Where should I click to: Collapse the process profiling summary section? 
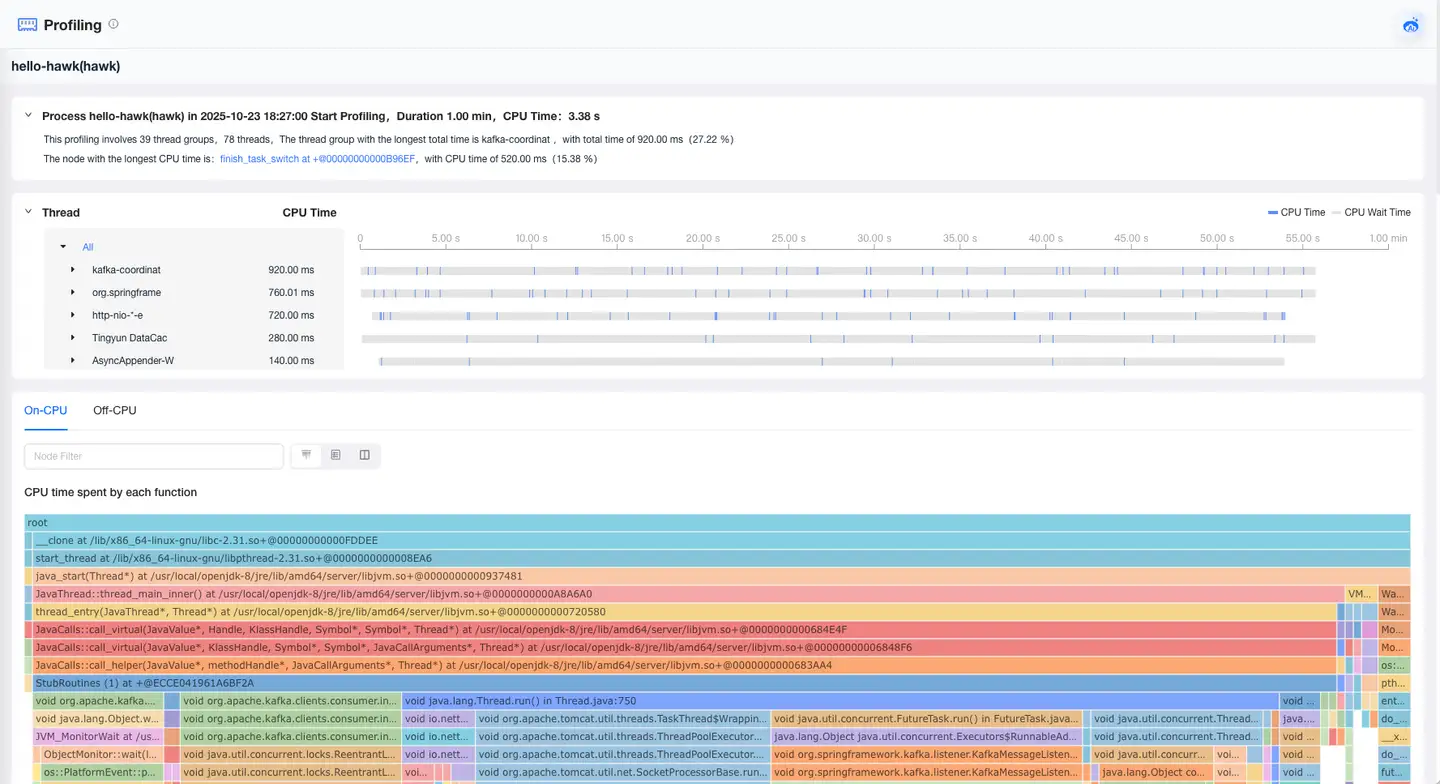(28, 116)
